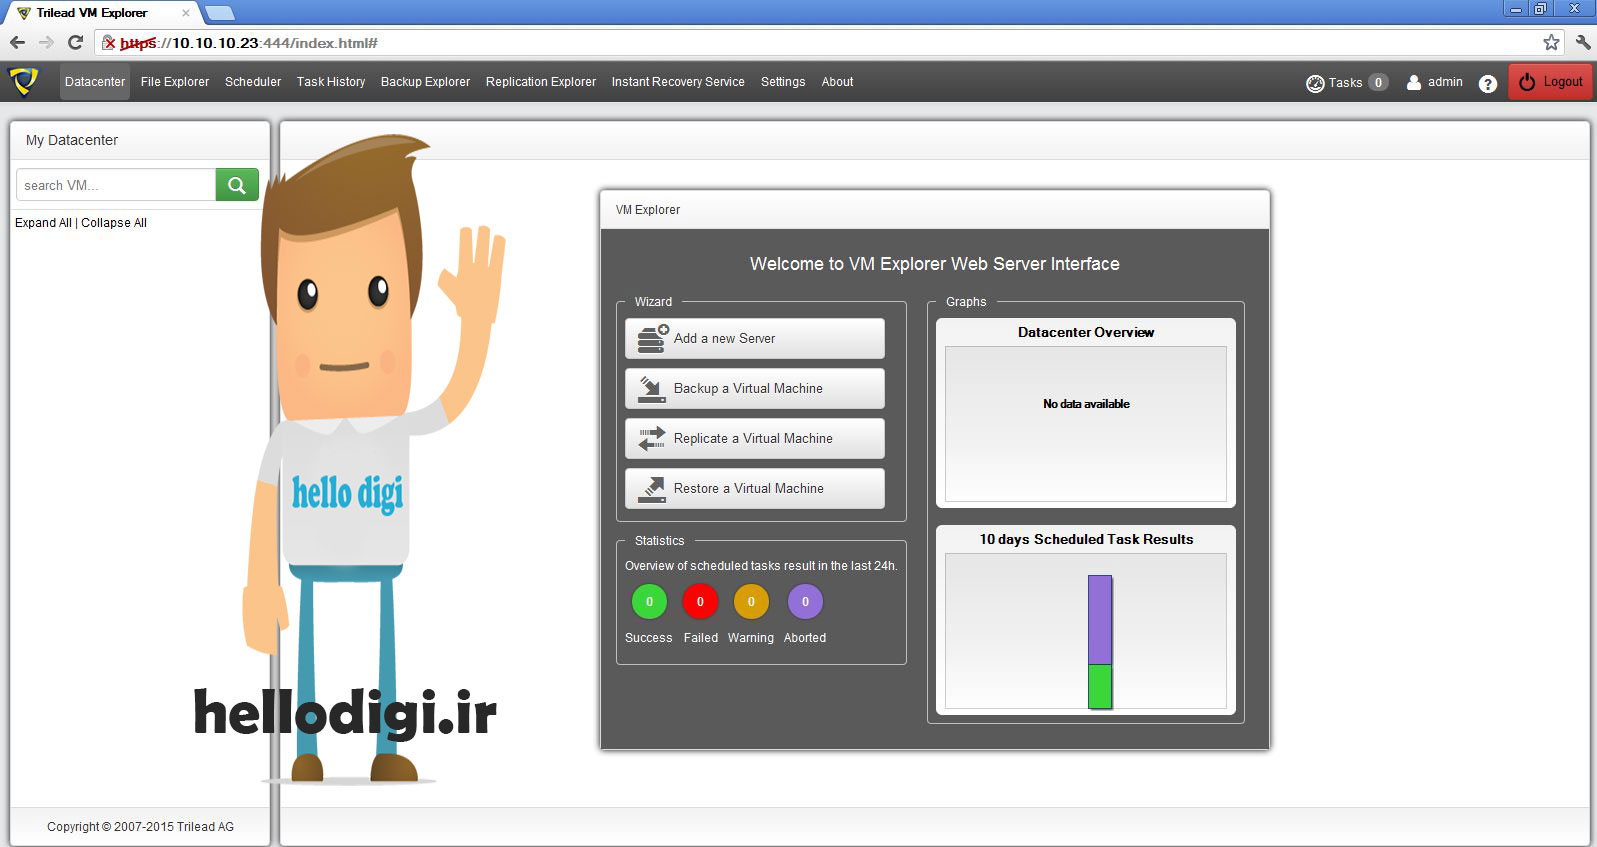
Task: Click the Trilead shield logo icon
Action: click(x=23, y=81)
